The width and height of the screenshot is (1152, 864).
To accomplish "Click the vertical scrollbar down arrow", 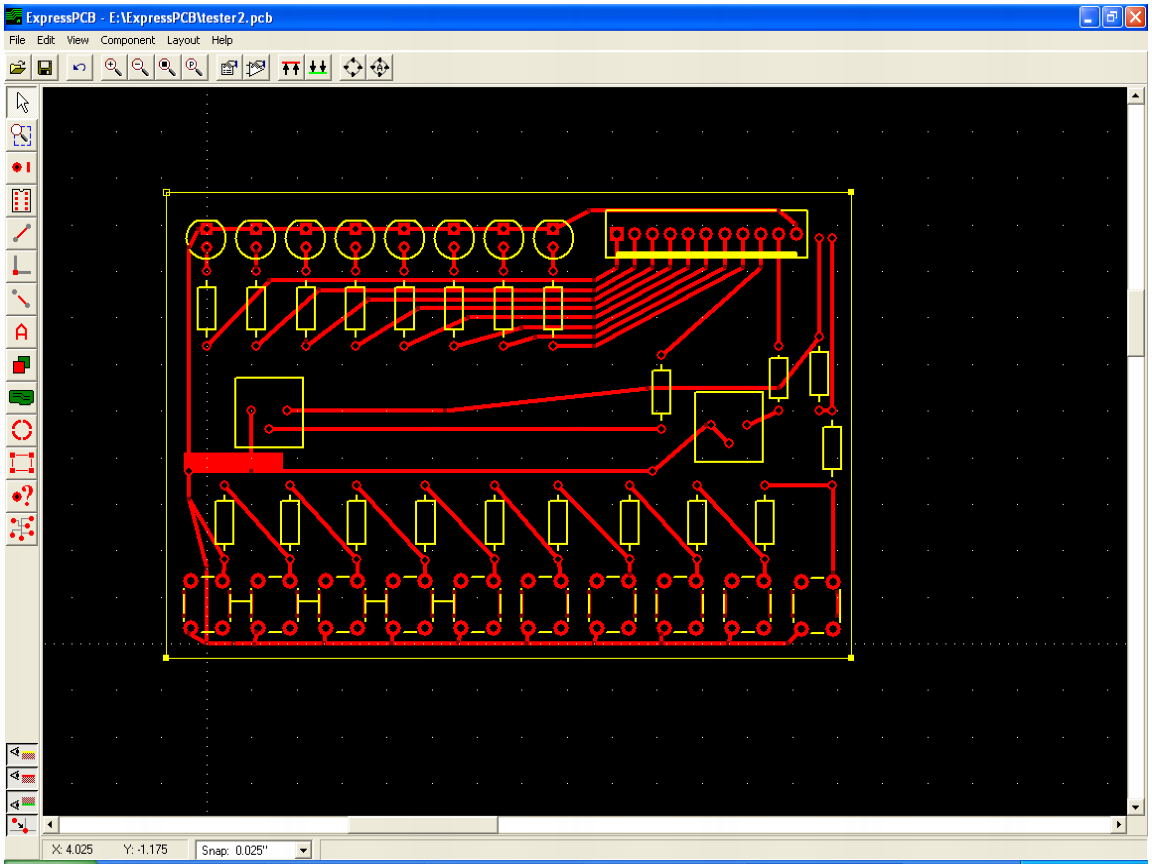I will coord(1136,807).
